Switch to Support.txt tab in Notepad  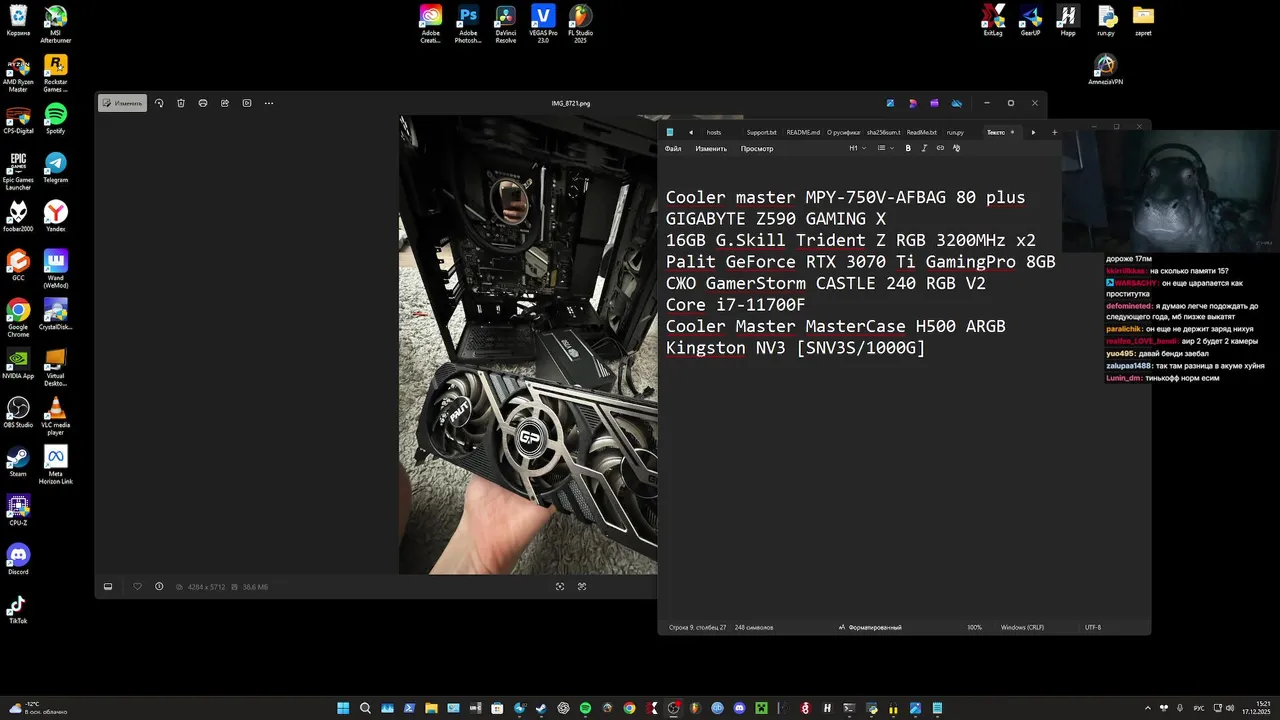click(x=761, y=132)
